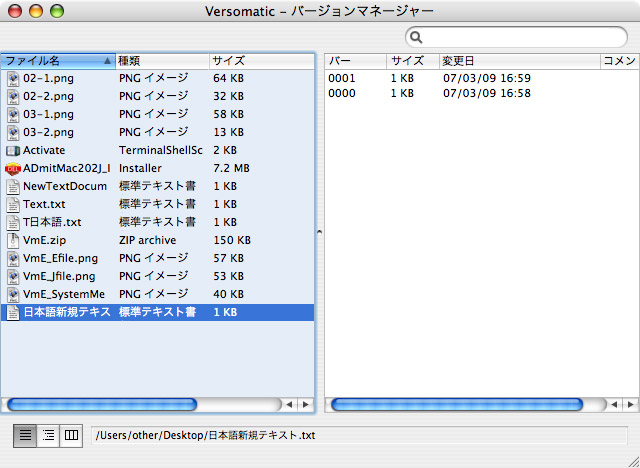Viewport: 640px width, 468px height.
Task: Click the ADmitMac202J installer icon
Action: 13,169
